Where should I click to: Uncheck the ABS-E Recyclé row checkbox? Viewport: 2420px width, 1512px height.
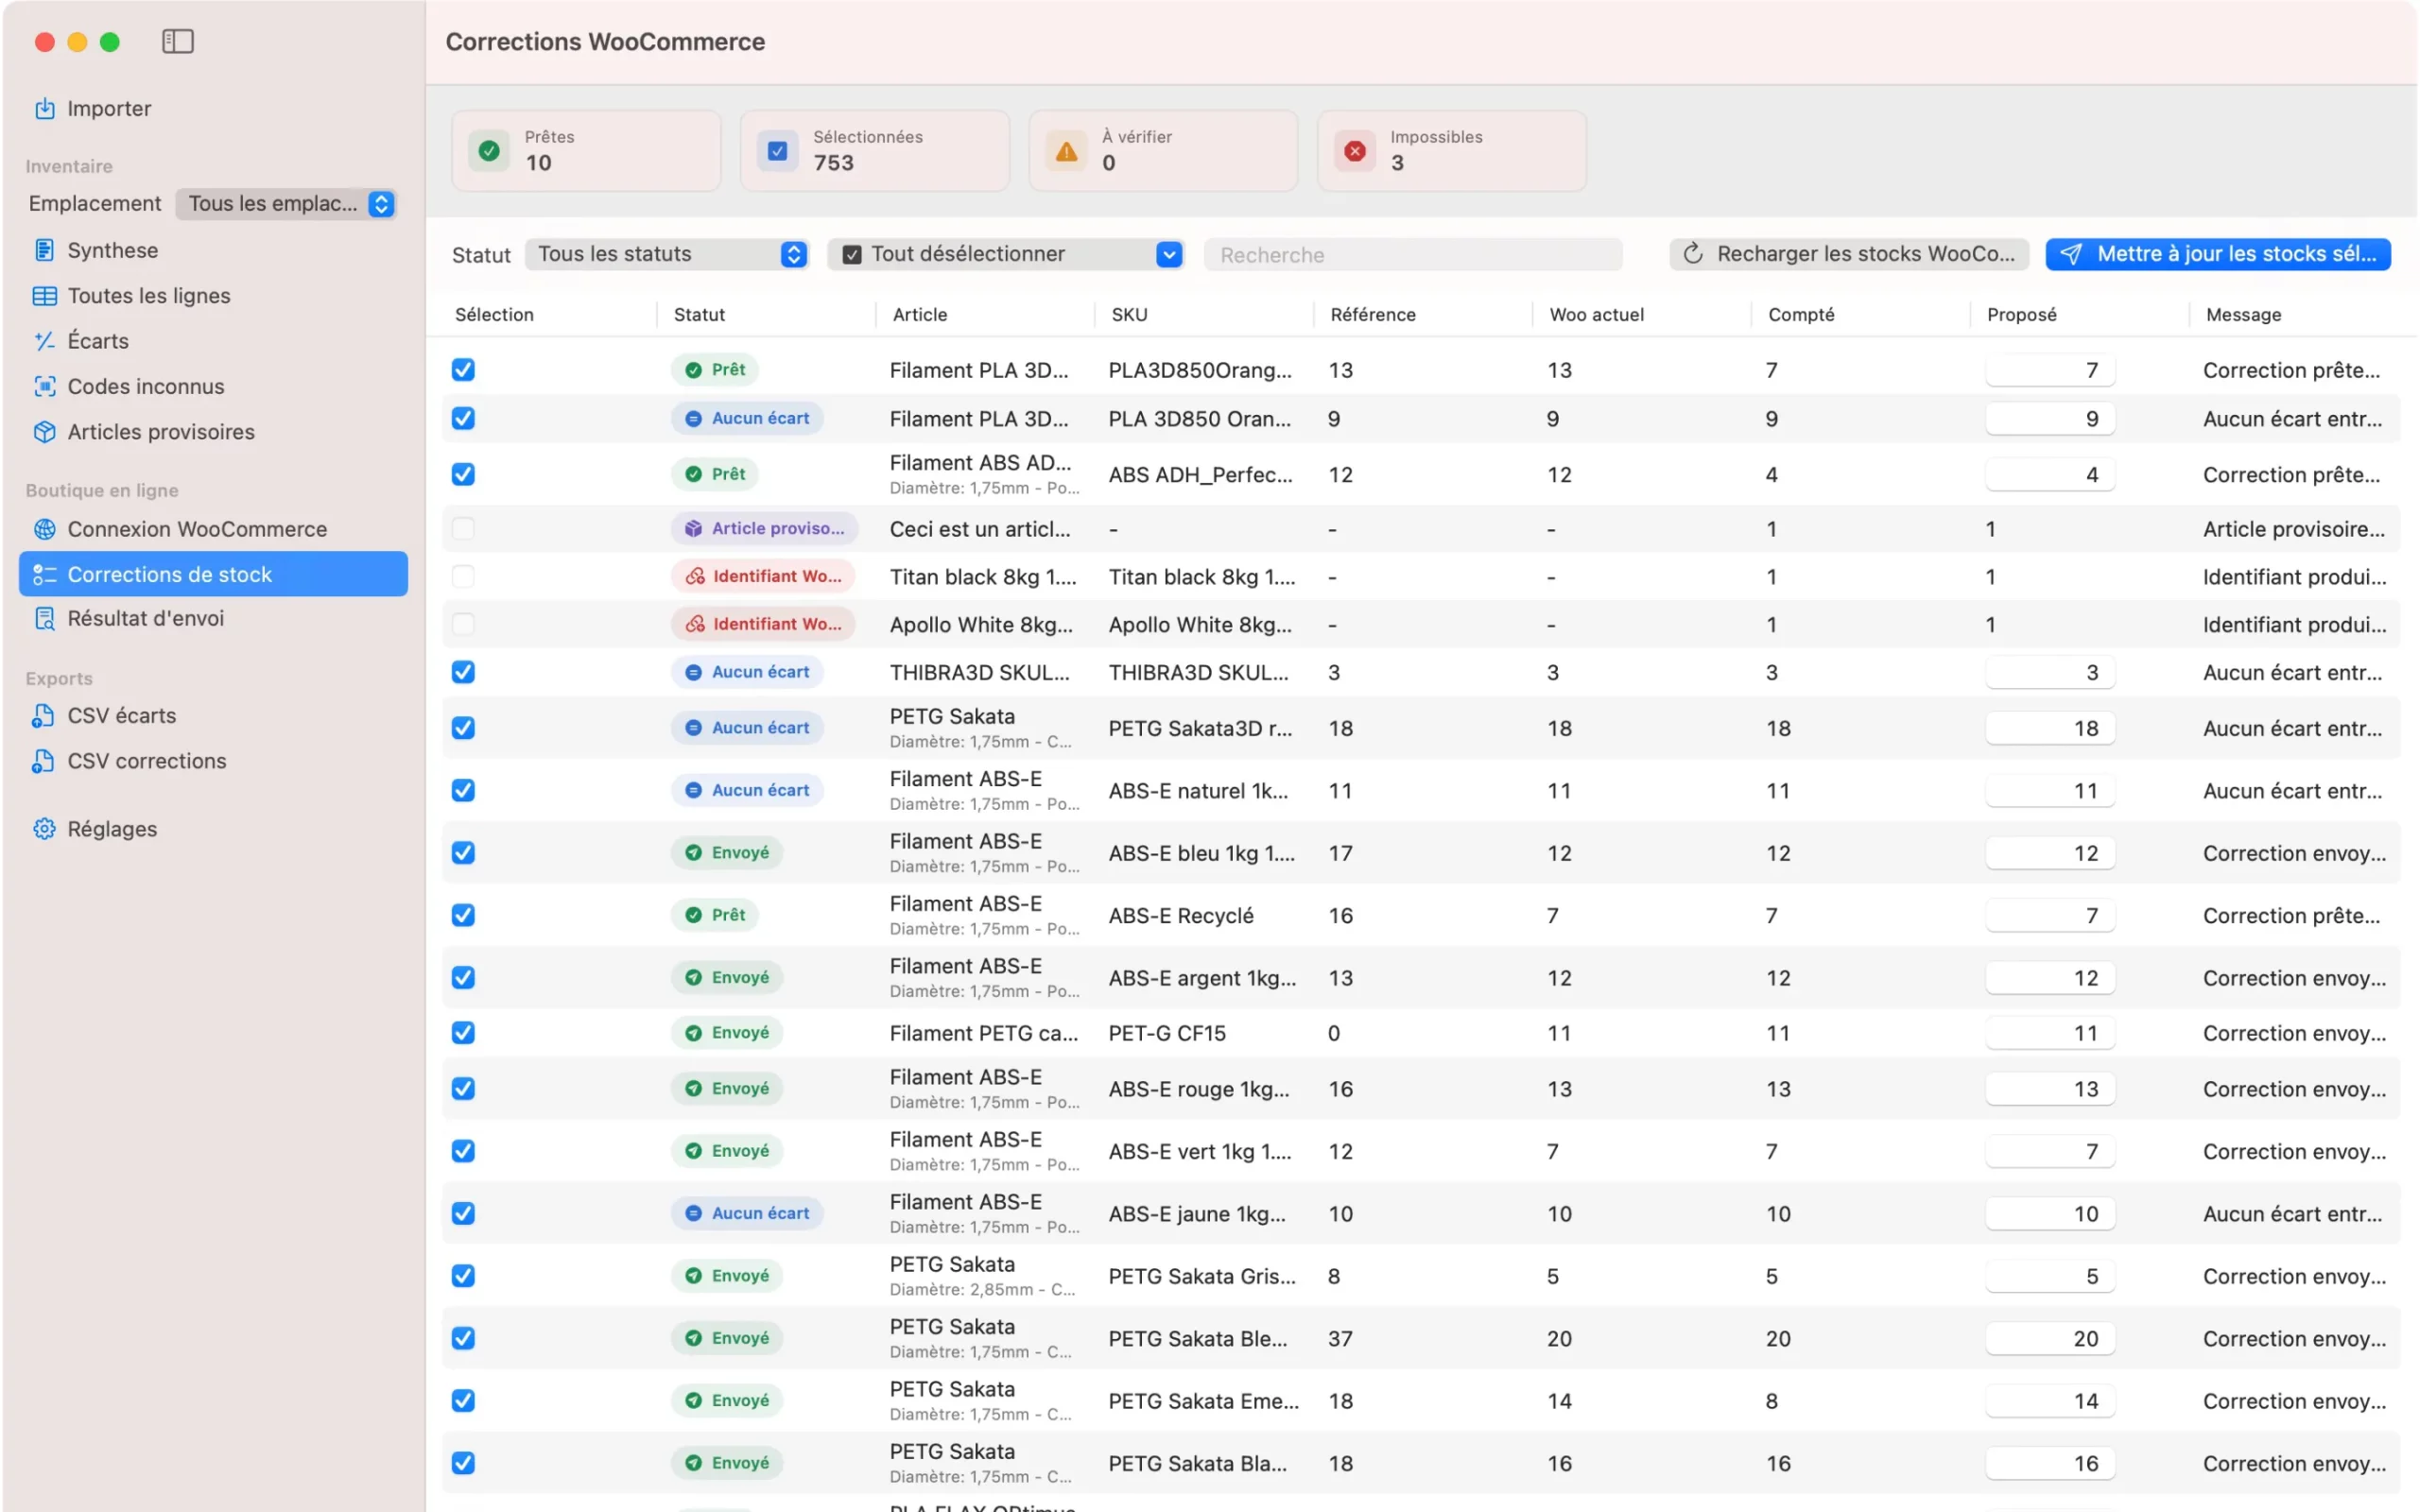pos(463,915)
